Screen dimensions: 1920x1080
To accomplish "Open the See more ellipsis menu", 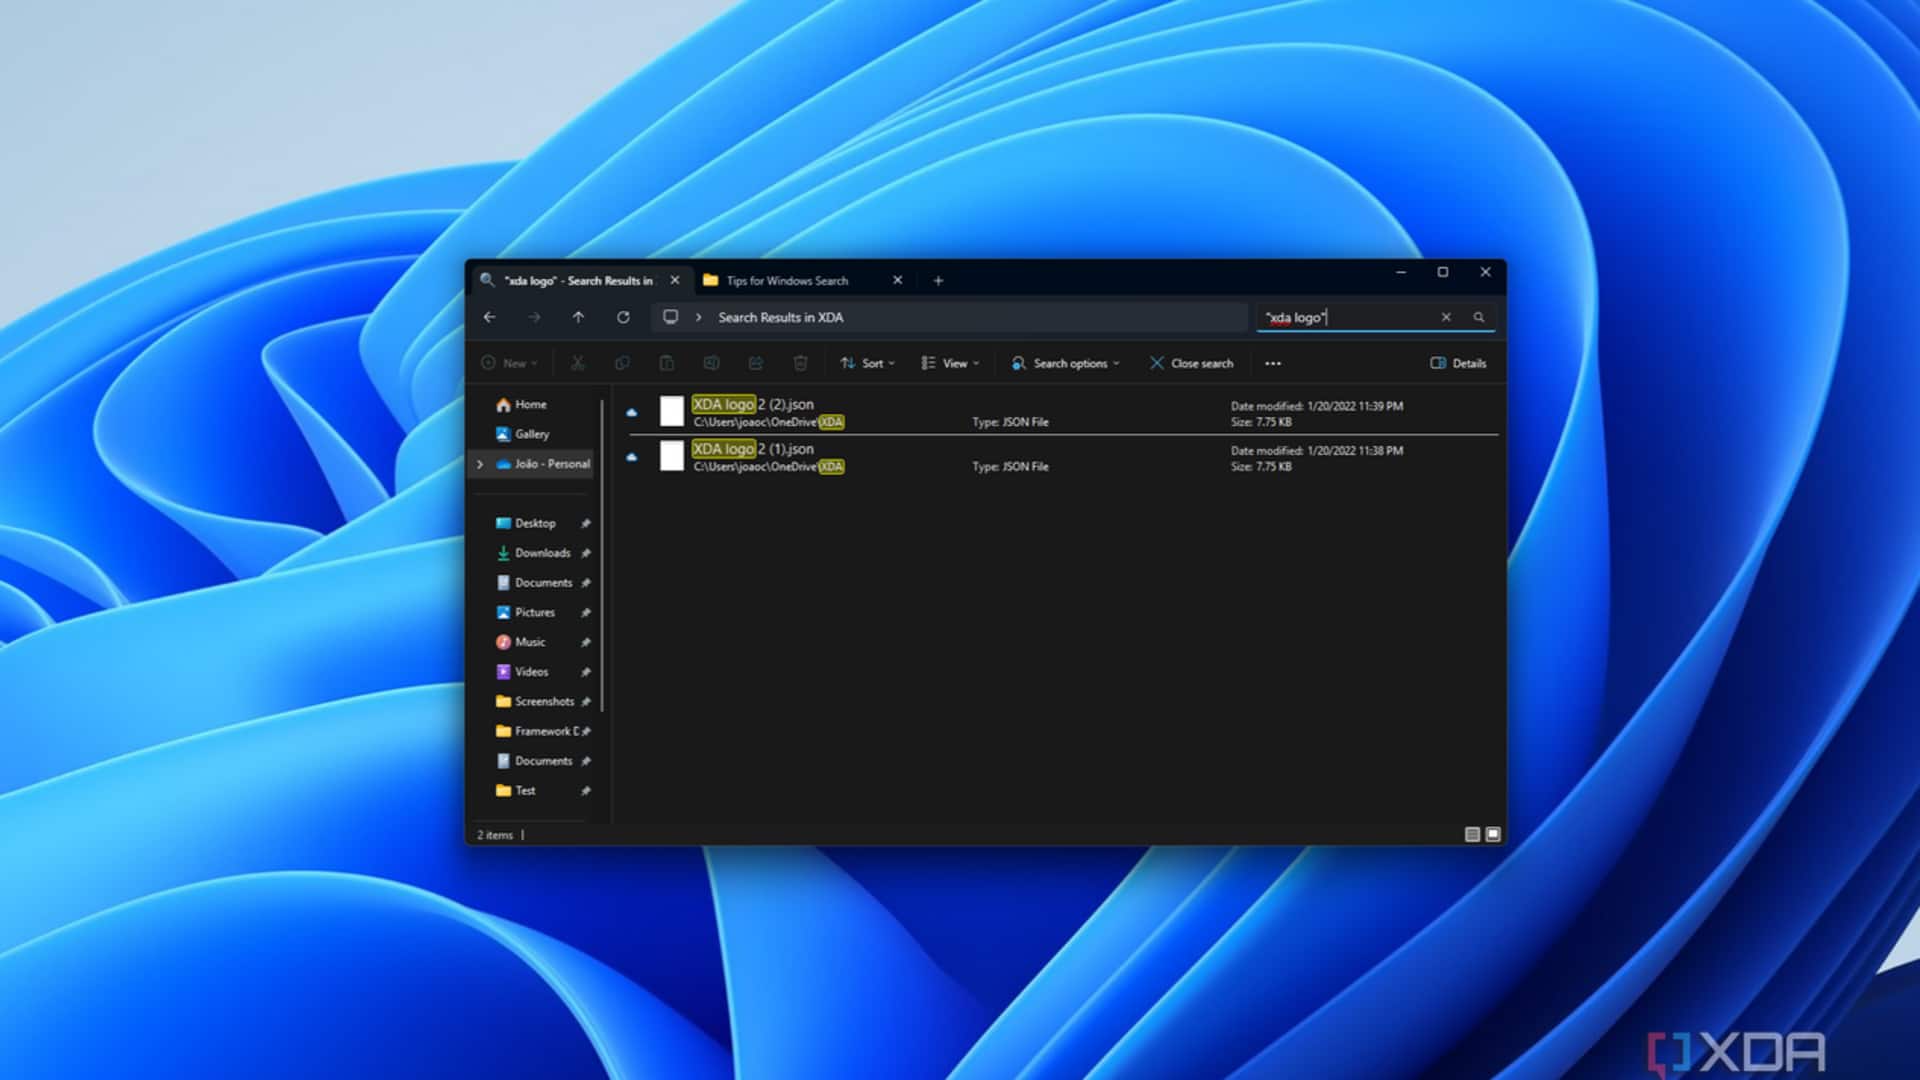I will [x=1273, y=363].
